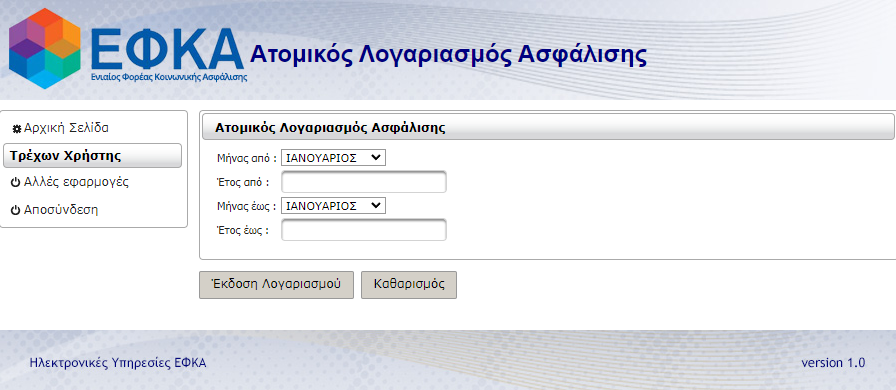Click the gear icon beside Αρχική Σελίδα
Viewport: 896px width, 390px height.
click(17, 129)
